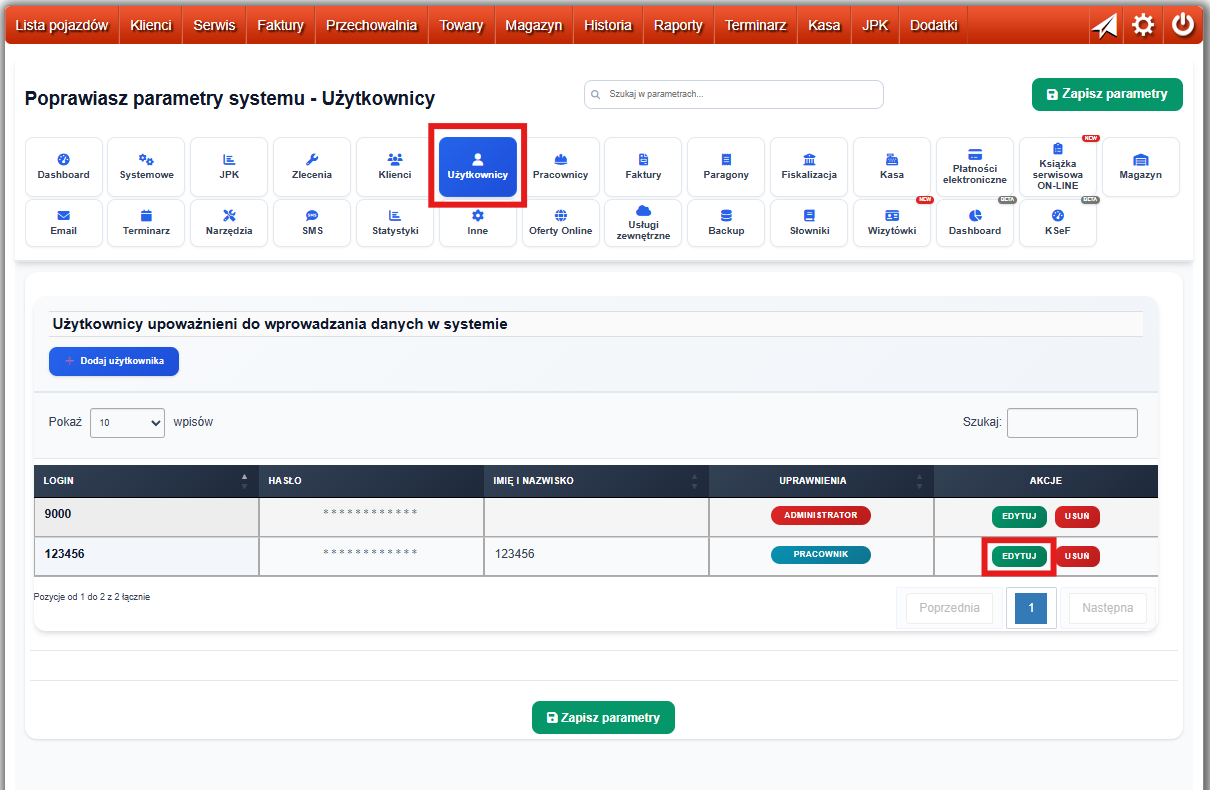Viewport: 1210px width, 790px height.
Task: Open the Wizytówki tile
Action: [892, 222]
